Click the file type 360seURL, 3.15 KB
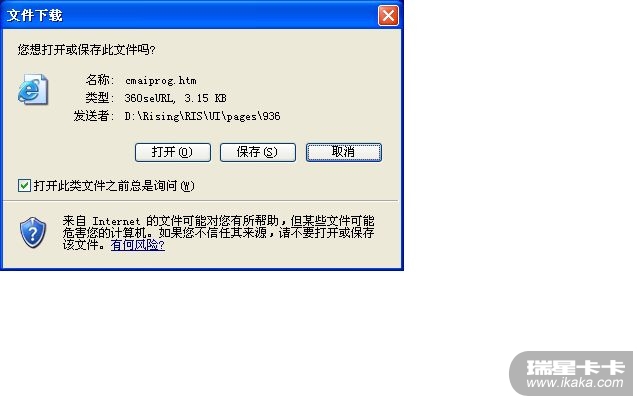Screen dimensions: 640x400 tap(176, 98)
